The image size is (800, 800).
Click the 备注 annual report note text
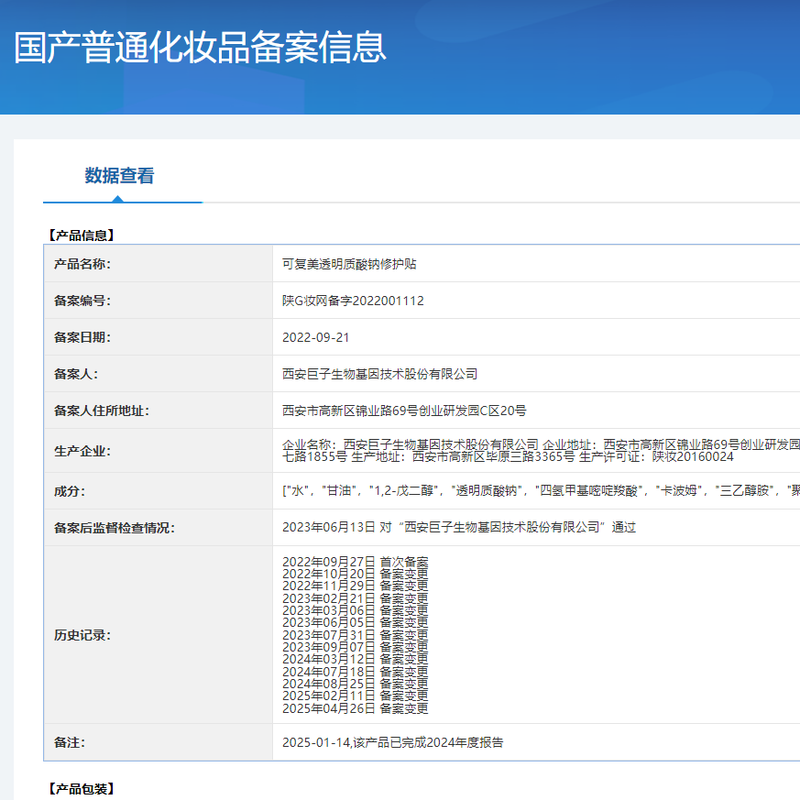393,743
